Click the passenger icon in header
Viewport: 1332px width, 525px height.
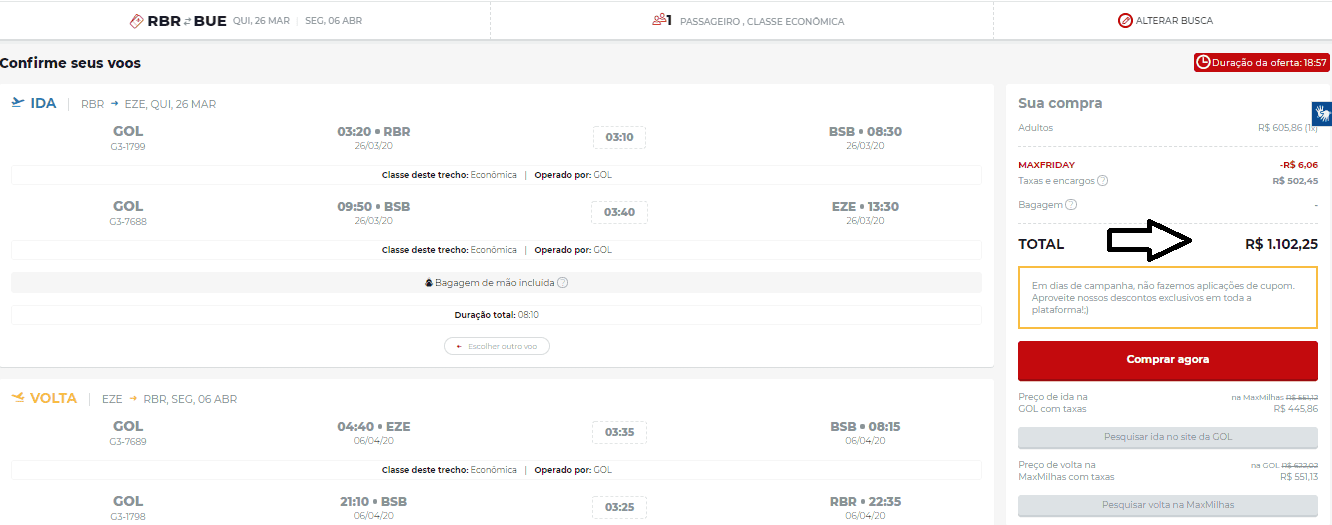[658, 20]
